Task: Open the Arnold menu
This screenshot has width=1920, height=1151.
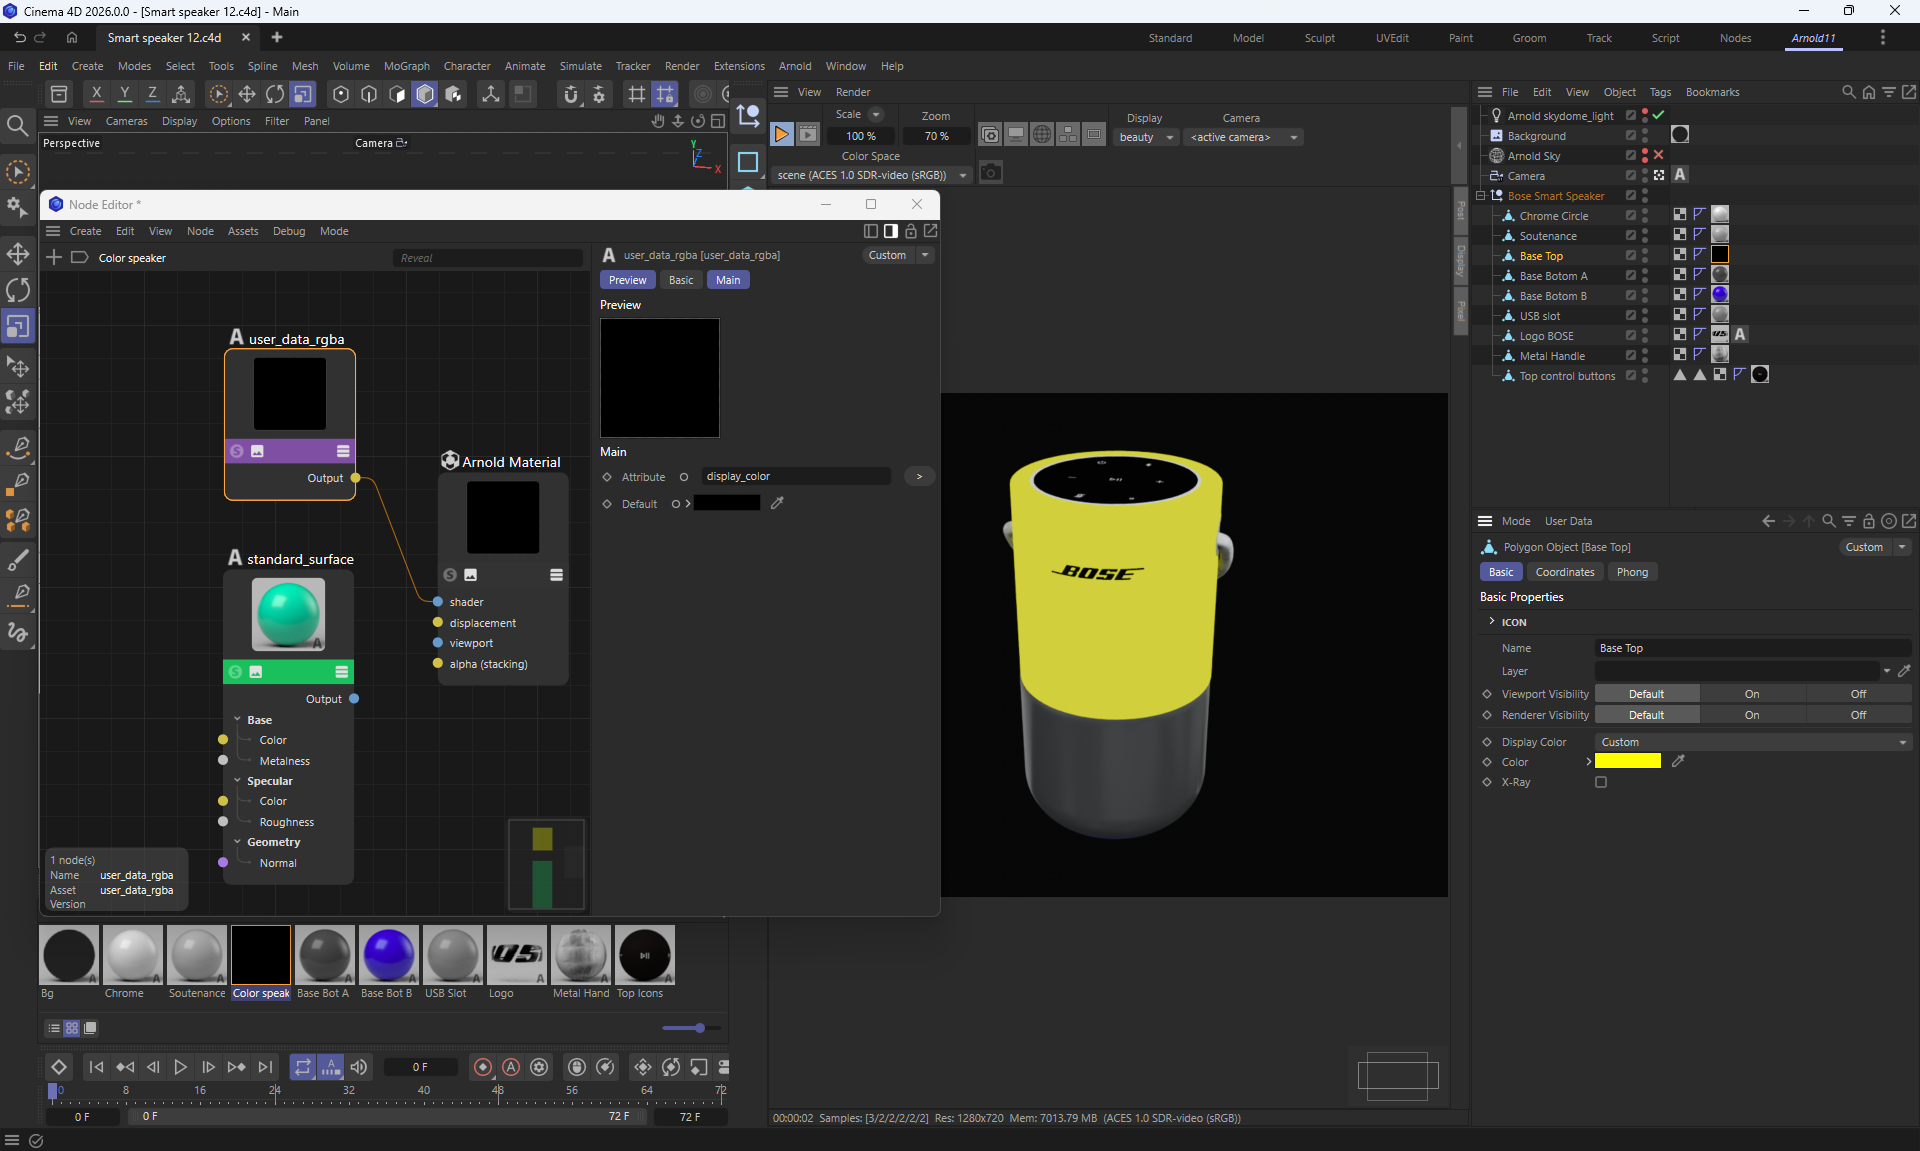Action: [x=795, y=66]
